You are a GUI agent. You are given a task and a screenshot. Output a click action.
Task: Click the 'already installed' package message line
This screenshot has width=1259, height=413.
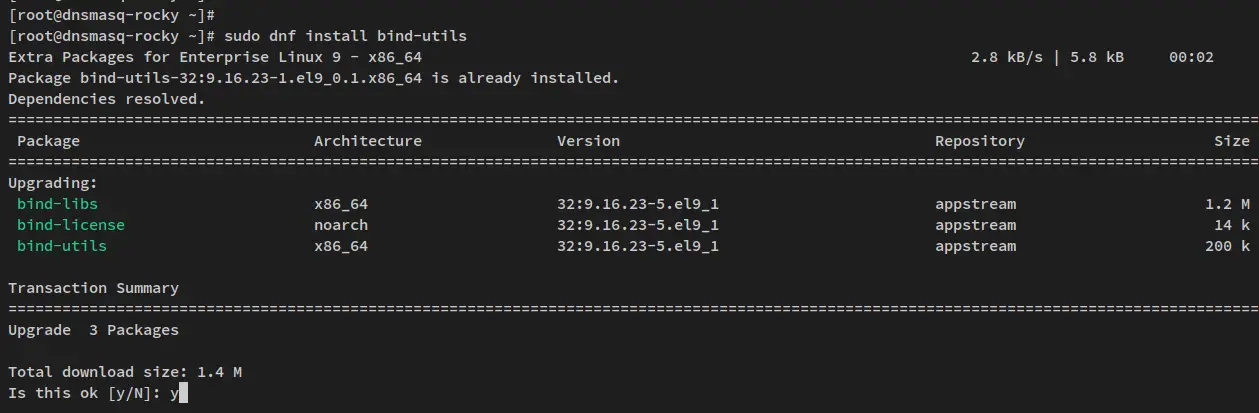pyautogui.click(x=313, y=78)
